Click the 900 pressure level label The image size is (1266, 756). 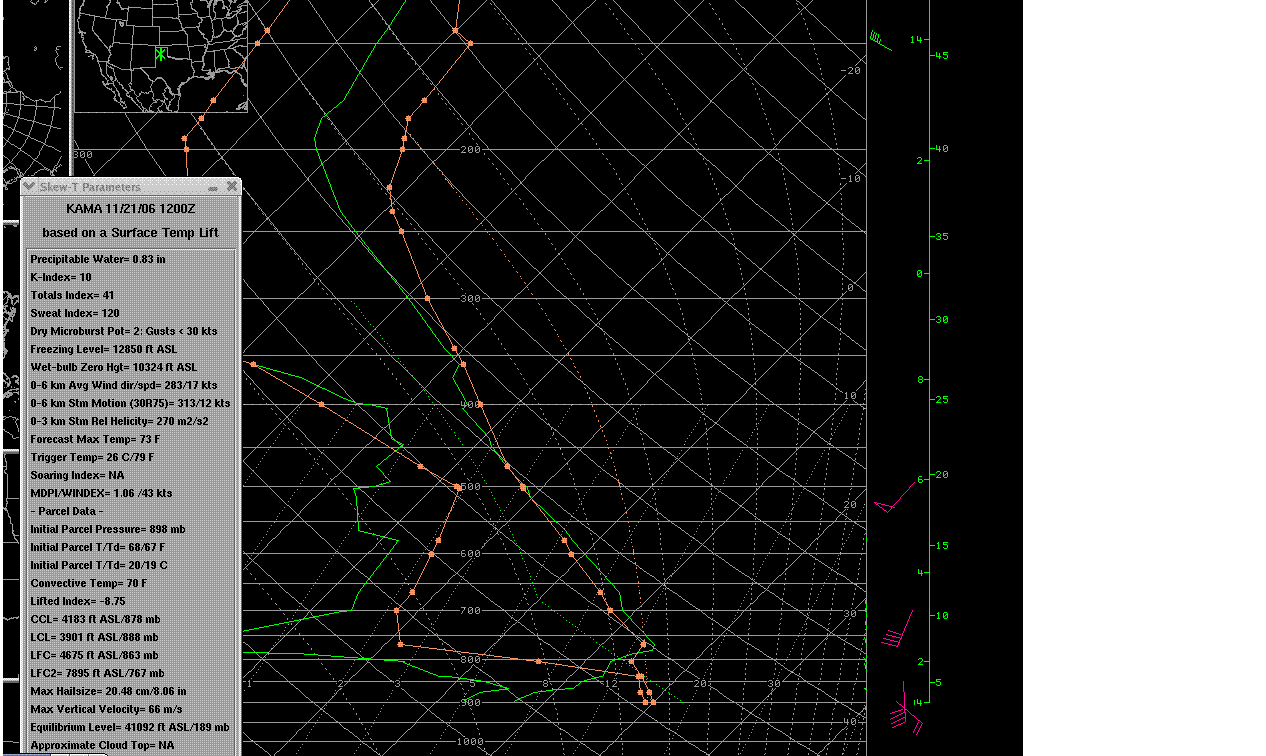tap(470, 703)
